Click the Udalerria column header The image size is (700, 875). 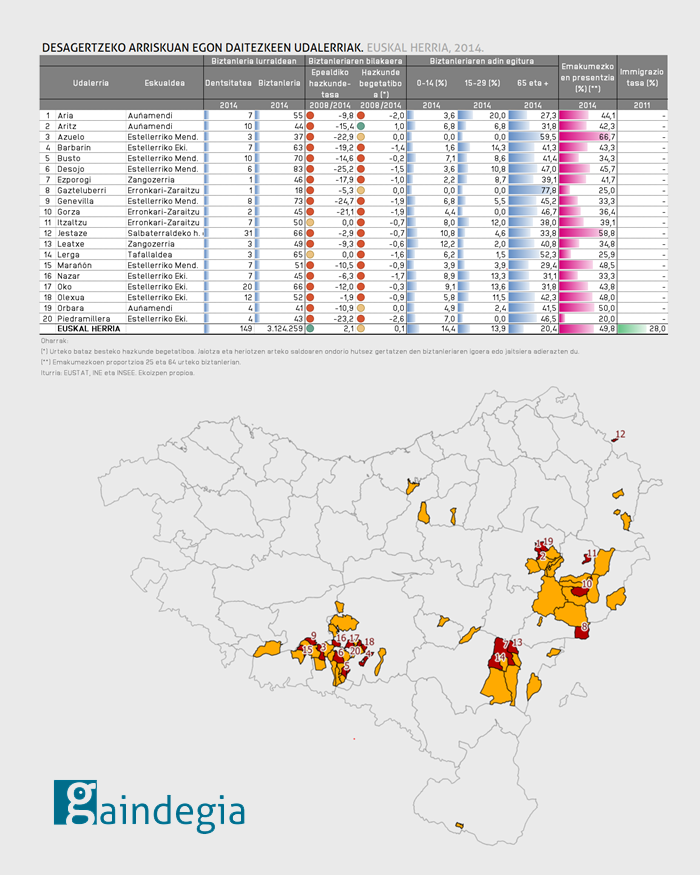coord(91,82)
